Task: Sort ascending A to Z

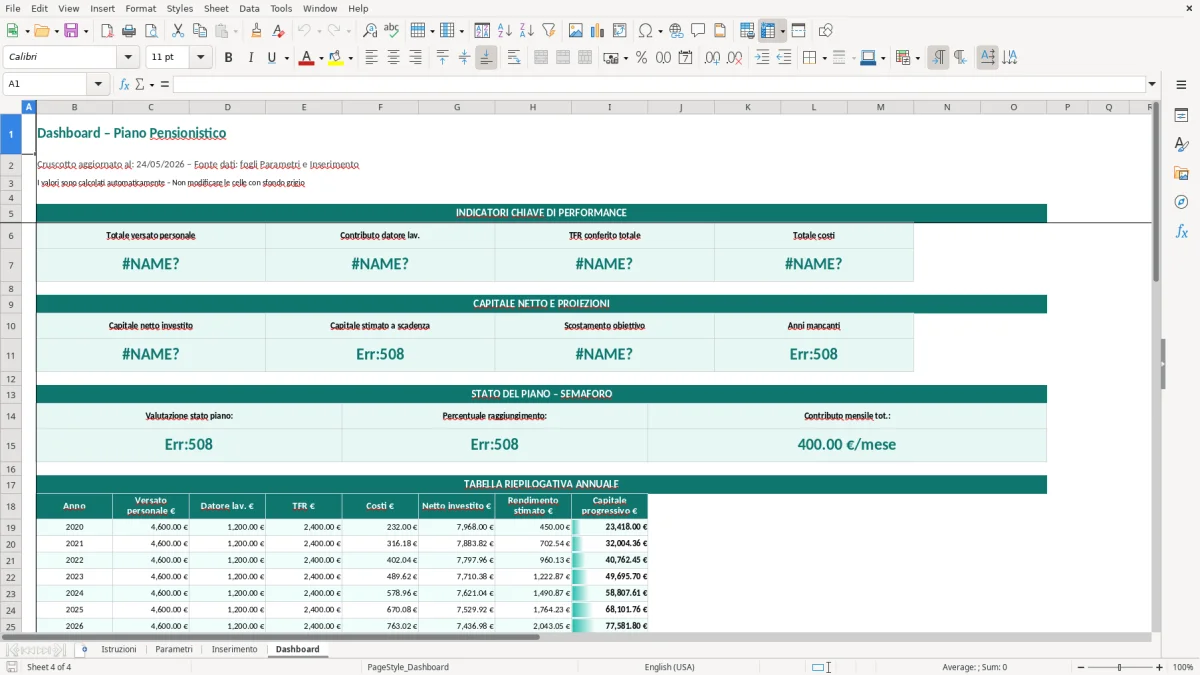Action: pyautogui.click(x=505, y=31)
